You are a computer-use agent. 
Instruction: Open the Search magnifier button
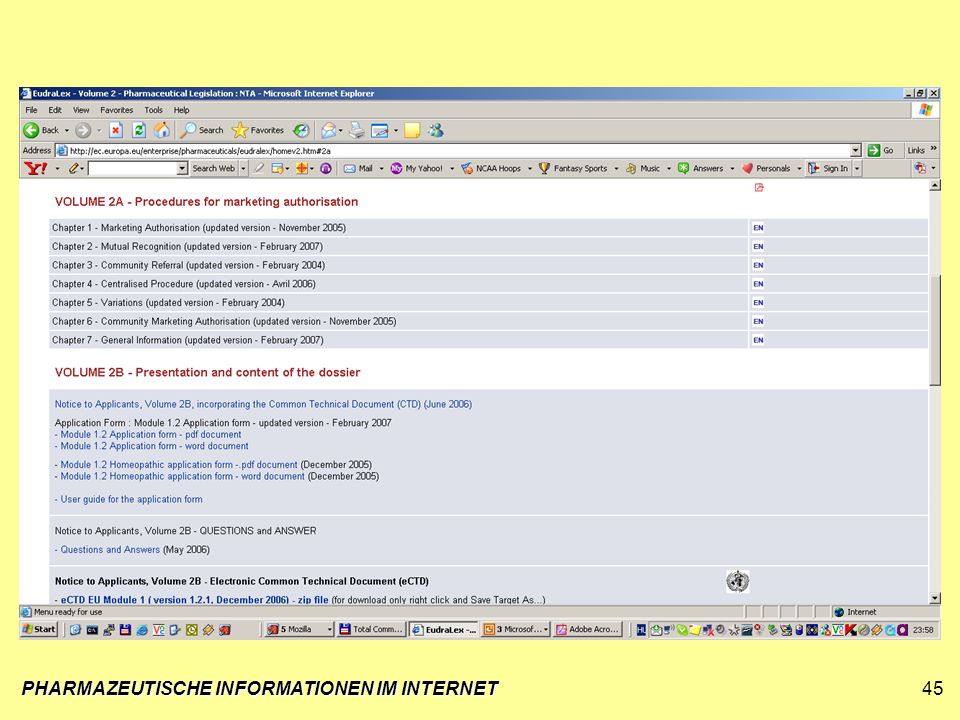tap(202, 130)
